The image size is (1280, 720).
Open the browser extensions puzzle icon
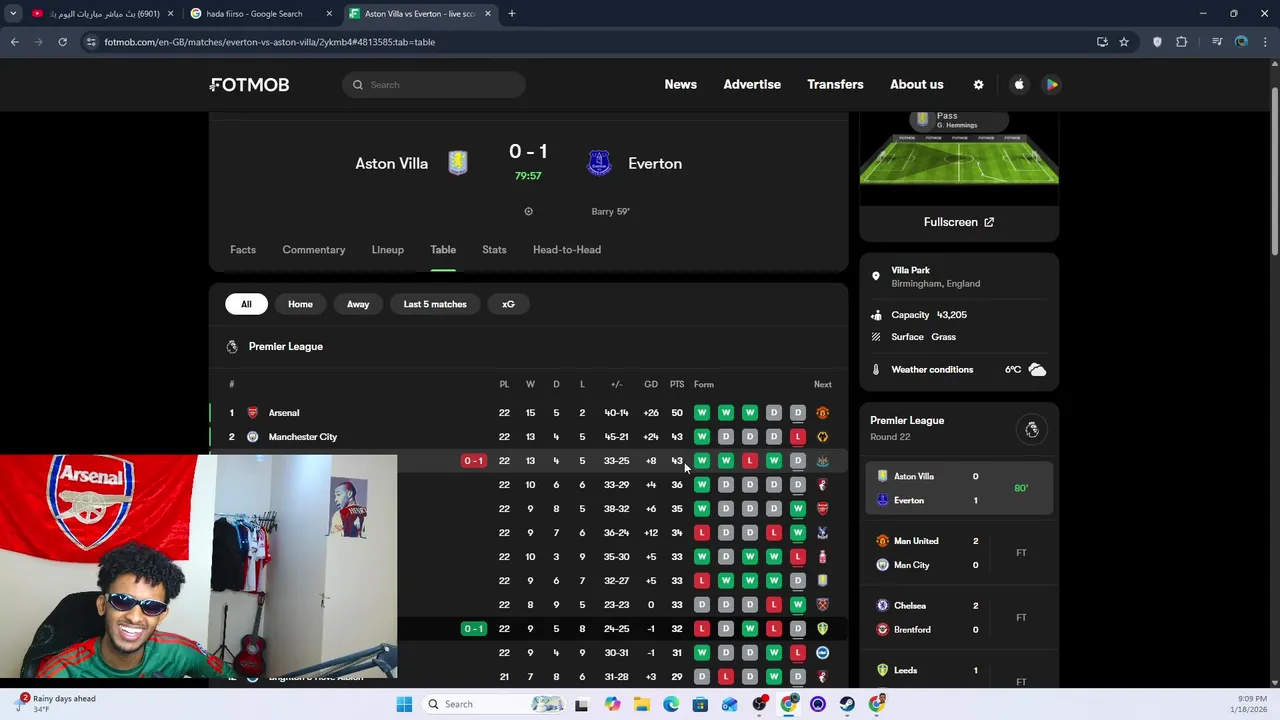(x=1182, y=42)
